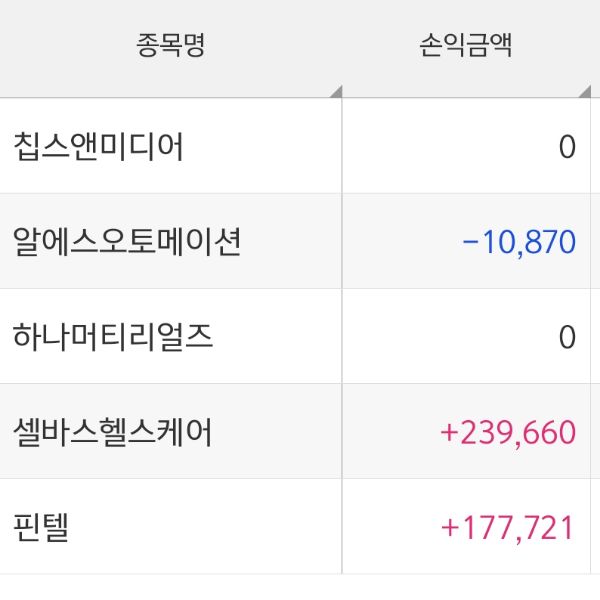Open the 알에스오토메이션 stock entry

click(126, 242)
